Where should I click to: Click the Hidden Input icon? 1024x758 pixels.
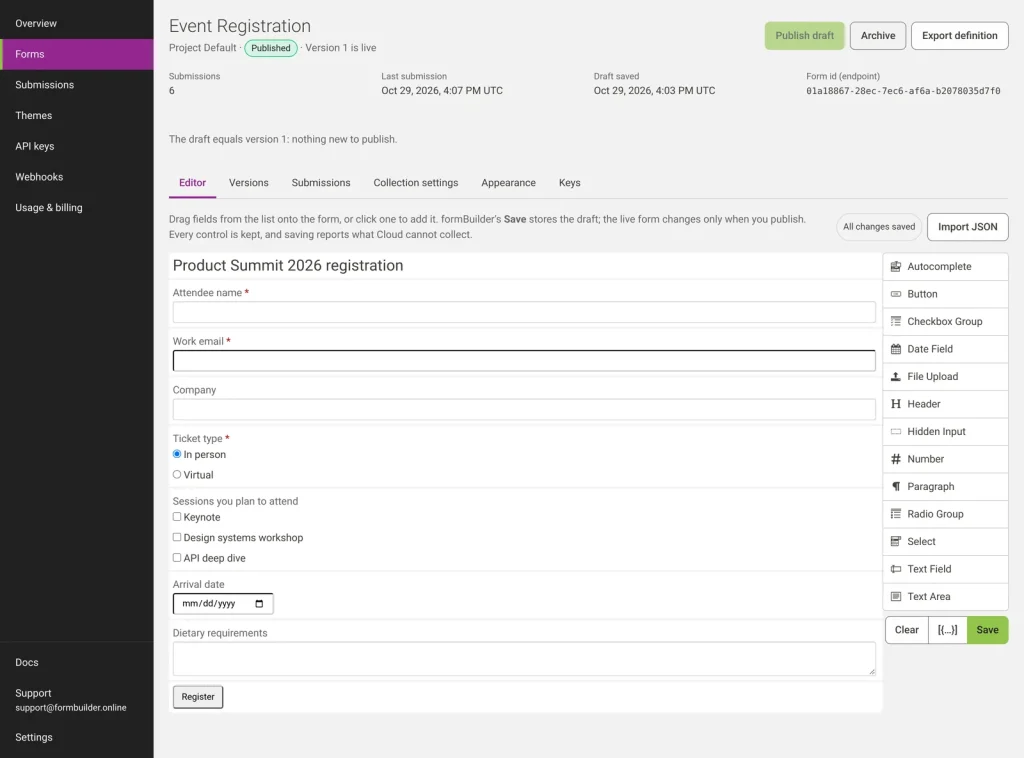tap(895, 432)
